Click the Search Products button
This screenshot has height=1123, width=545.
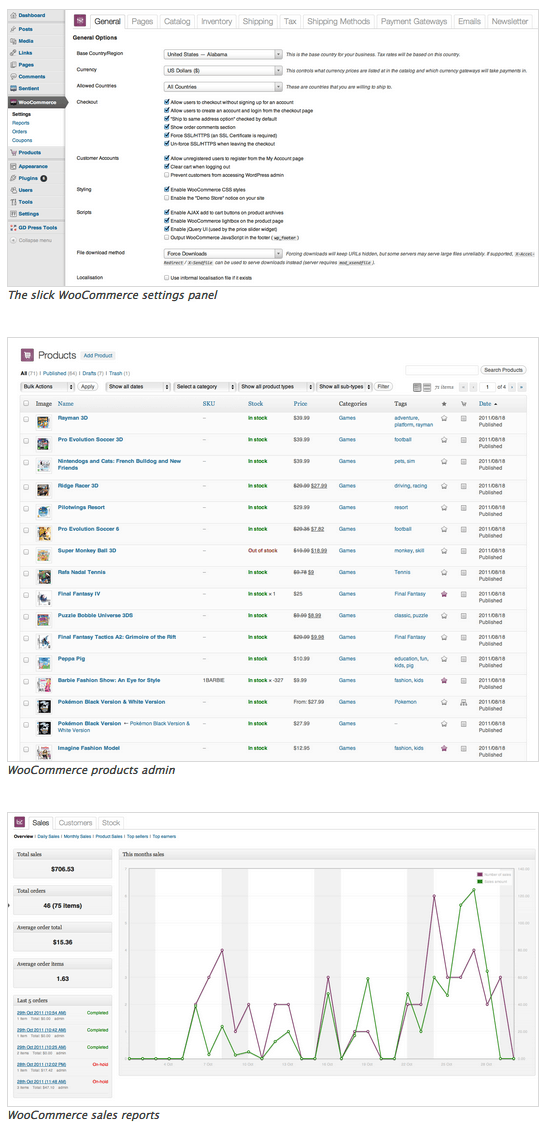point(503,370)
